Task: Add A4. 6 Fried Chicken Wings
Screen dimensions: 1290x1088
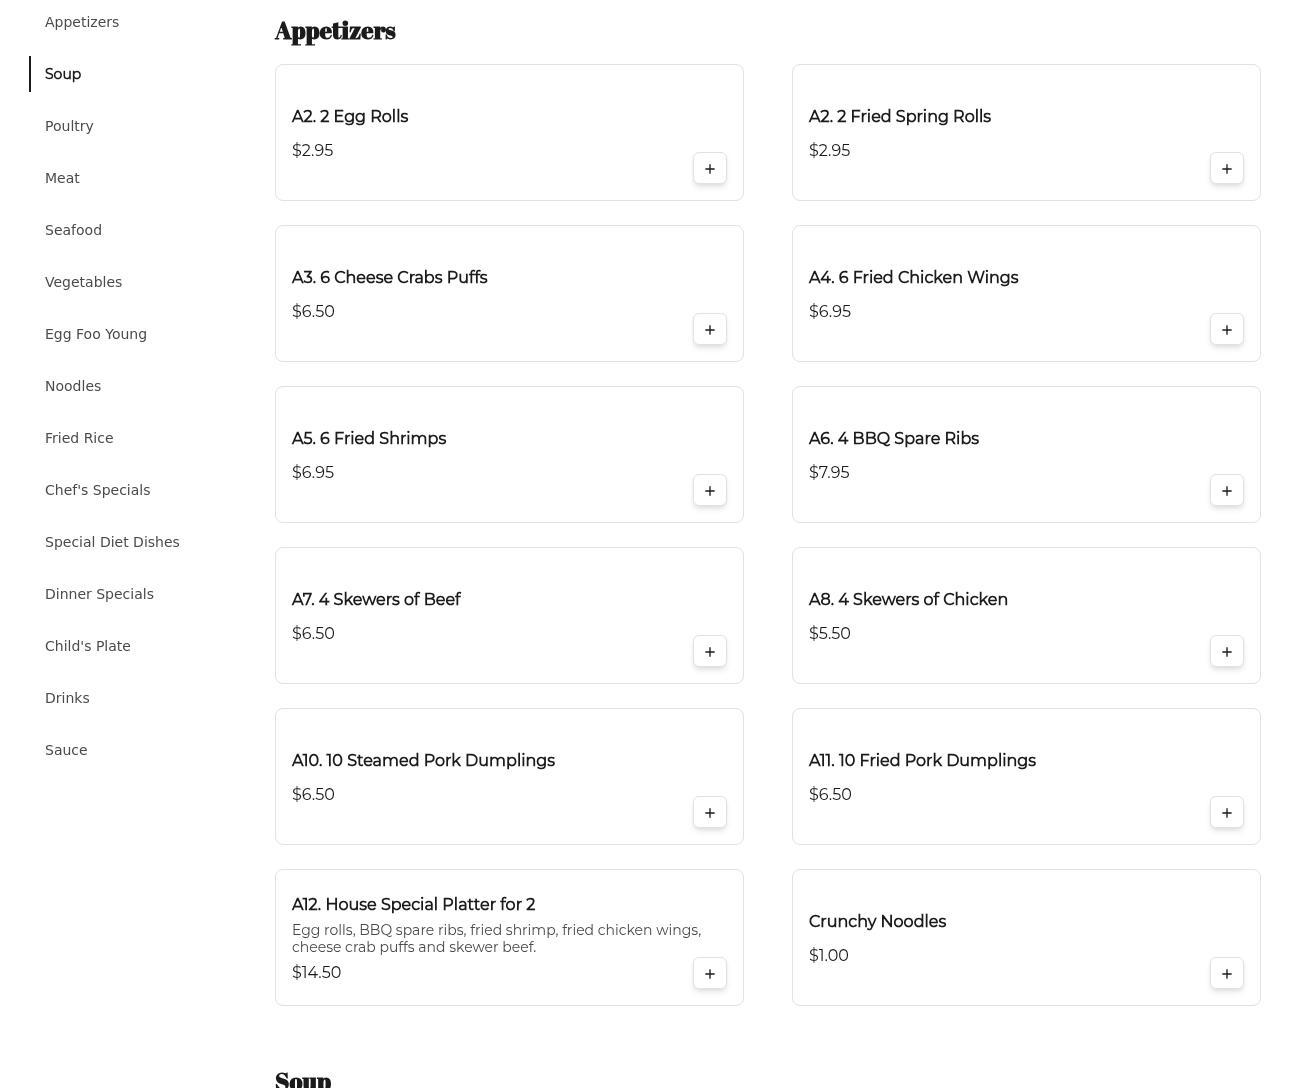Action: [1226, 330]
